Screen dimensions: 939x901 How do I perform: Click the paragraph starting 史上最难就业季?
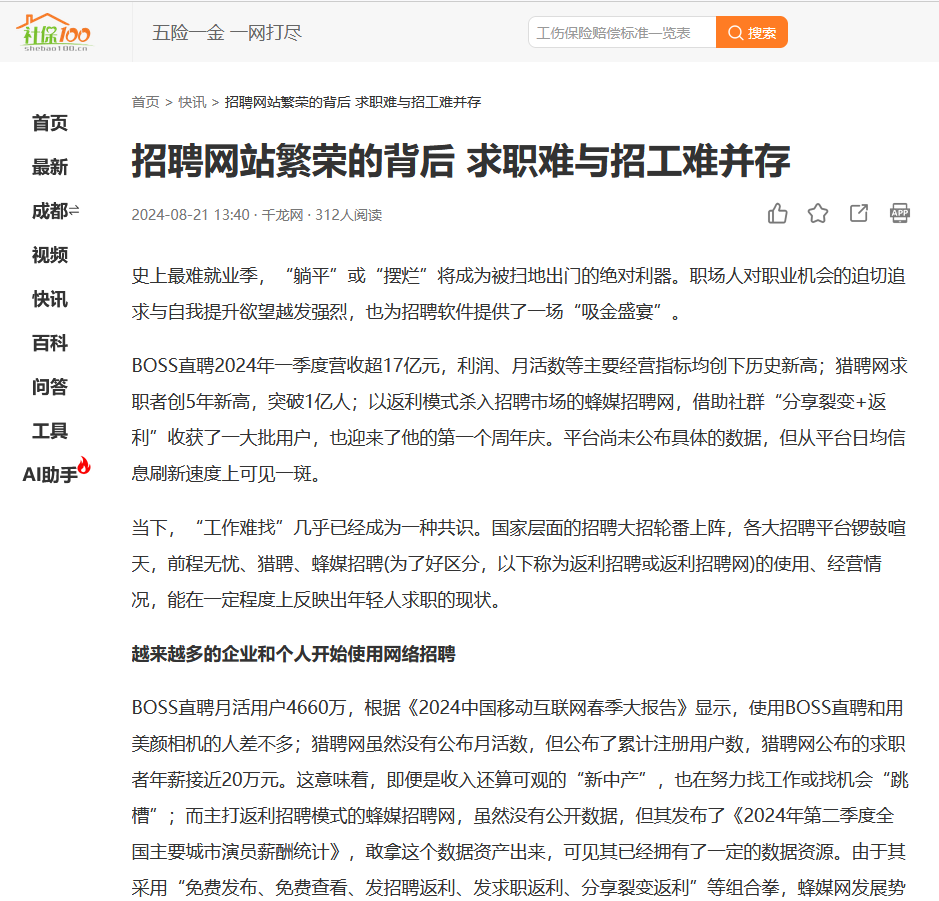click(519, 294)
